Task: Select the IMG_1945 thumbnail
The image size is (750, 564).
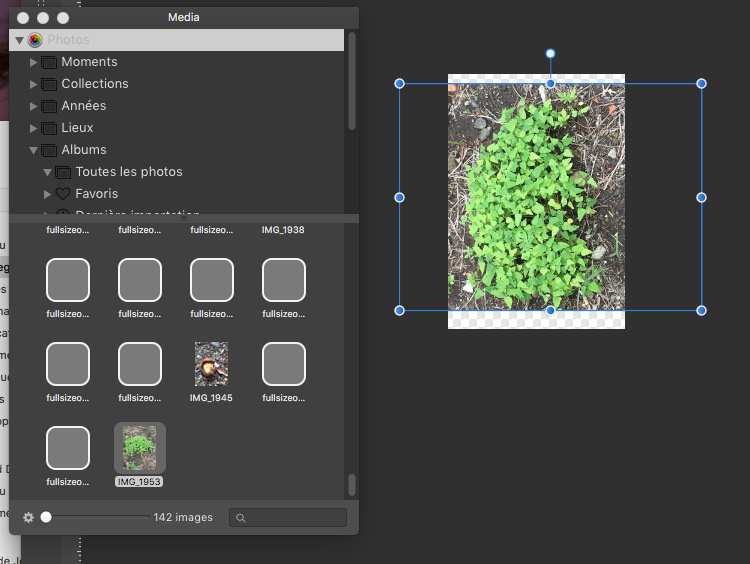Action: [211, 364]
